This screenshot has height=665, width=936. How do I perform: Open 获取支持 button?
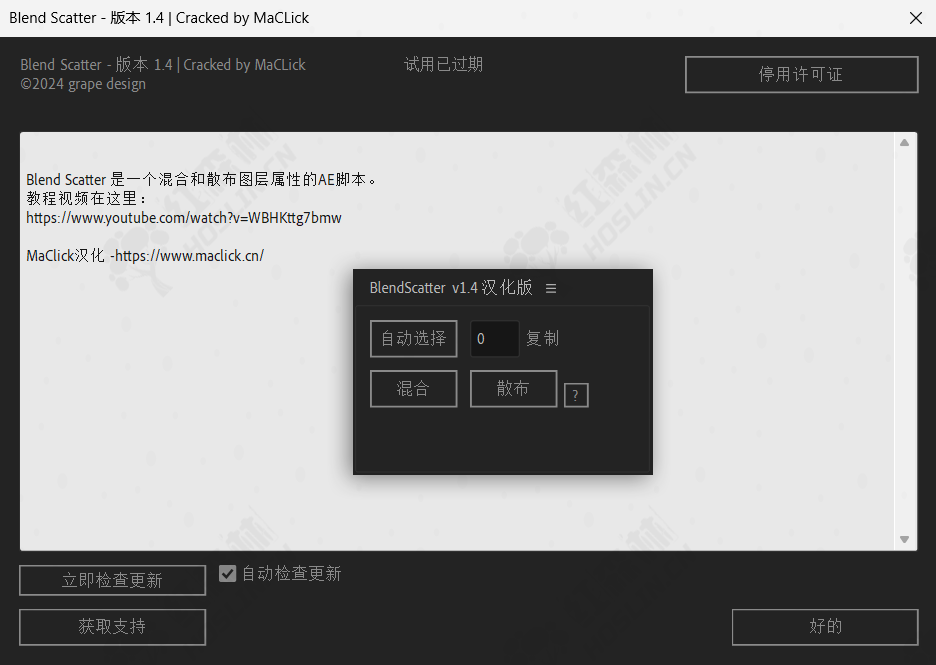coord(112,627)
